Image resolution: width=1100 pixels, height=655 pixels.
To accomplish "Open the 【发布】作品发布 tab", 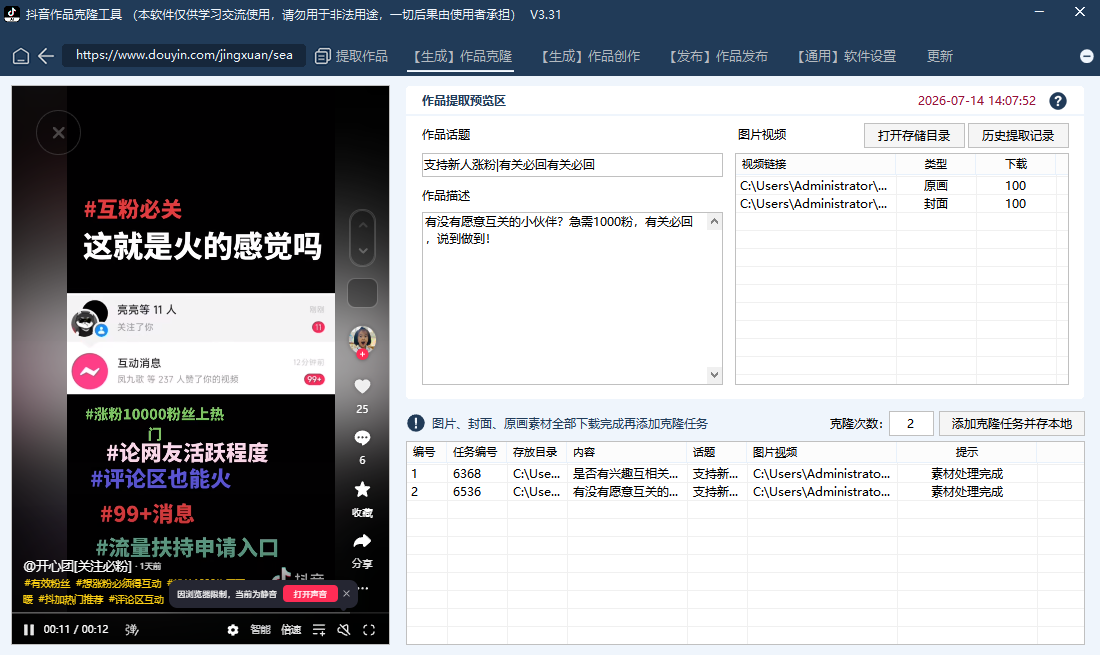I will click(x=718, y=56).
